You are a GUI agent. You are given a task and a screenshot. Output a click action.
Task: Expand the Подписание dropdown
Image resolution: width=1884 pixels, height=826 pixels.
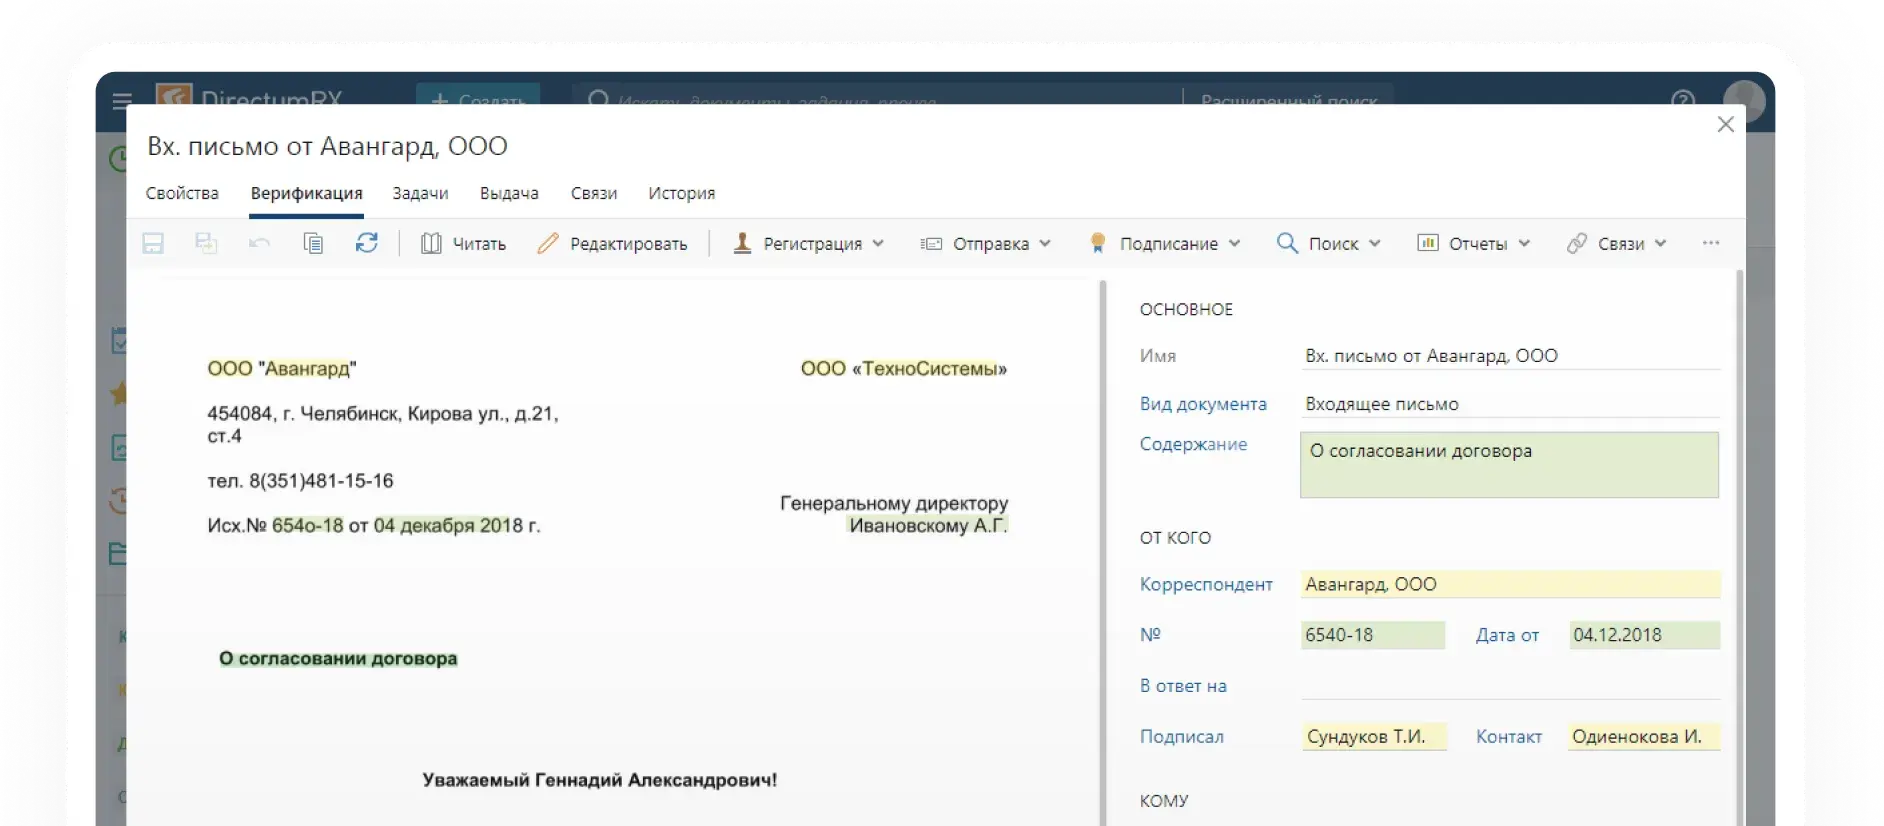[x=1234, y=243]
